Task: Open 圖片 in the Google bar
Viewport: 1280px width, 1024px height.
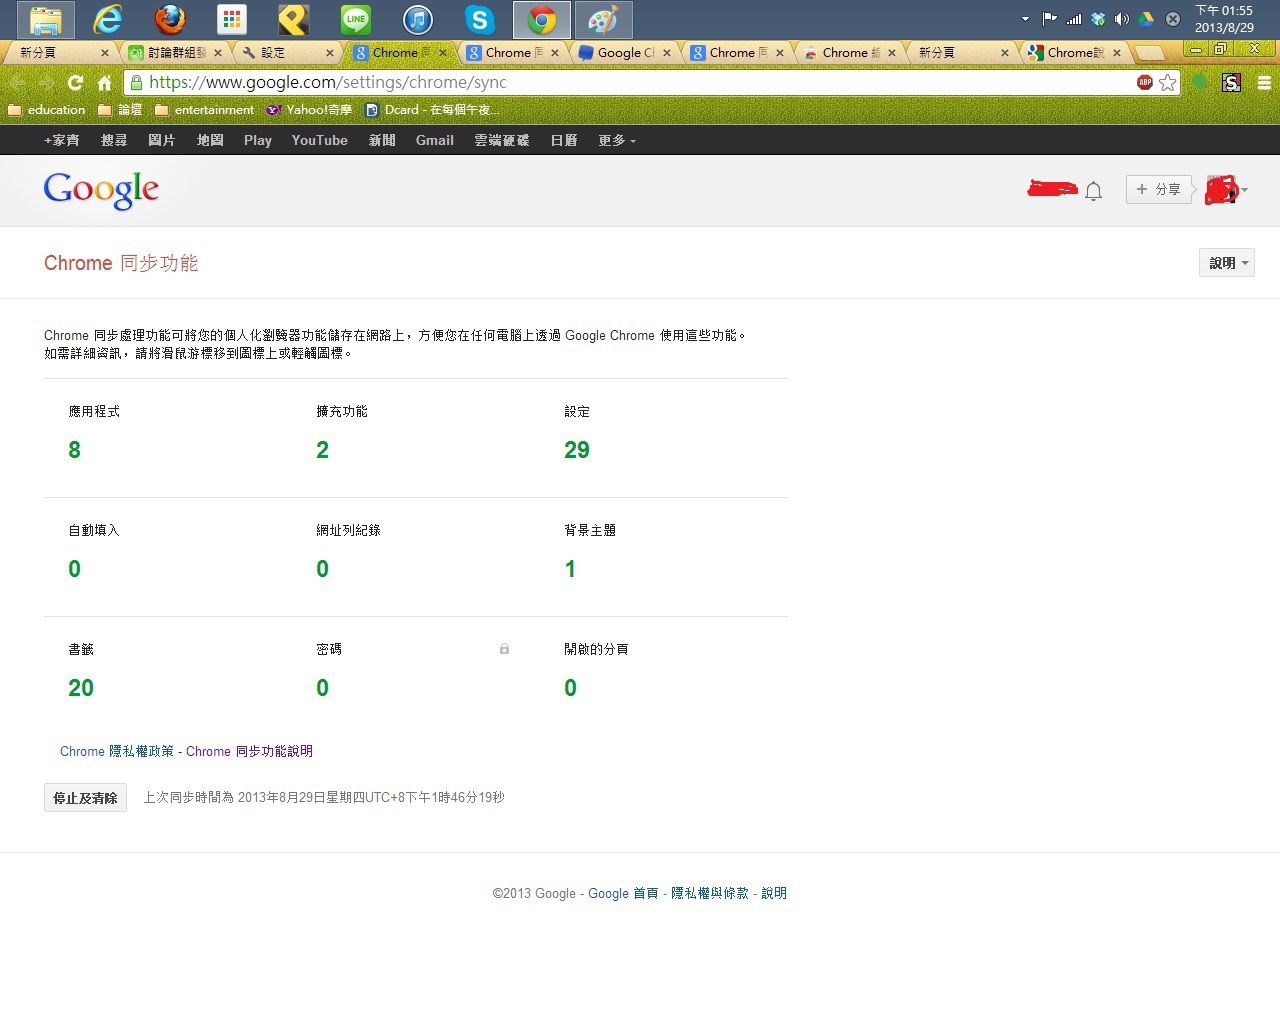Action: (161, 141)
